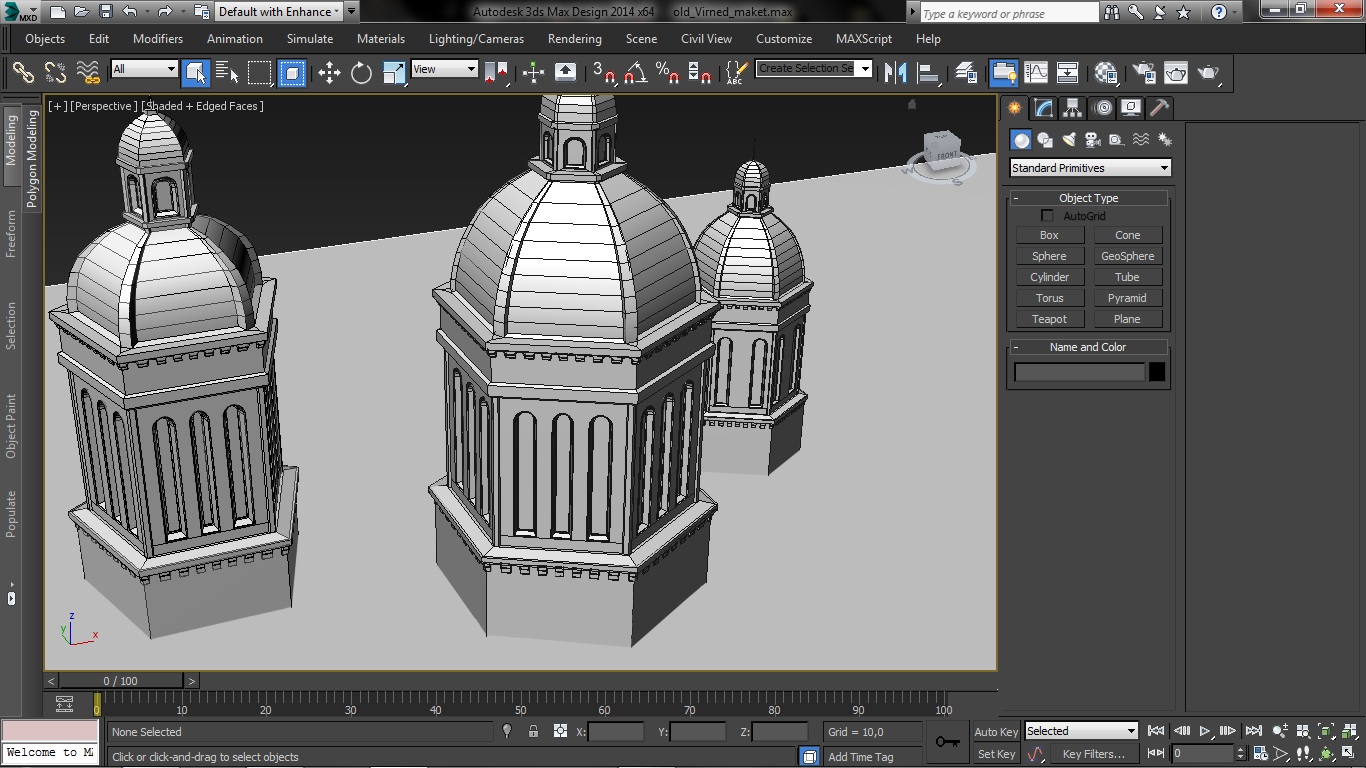Image resolution: width=1366 pixels, height=768 pixels.
Task: Toggle the Auto Key button
Action: click(995, 731)
